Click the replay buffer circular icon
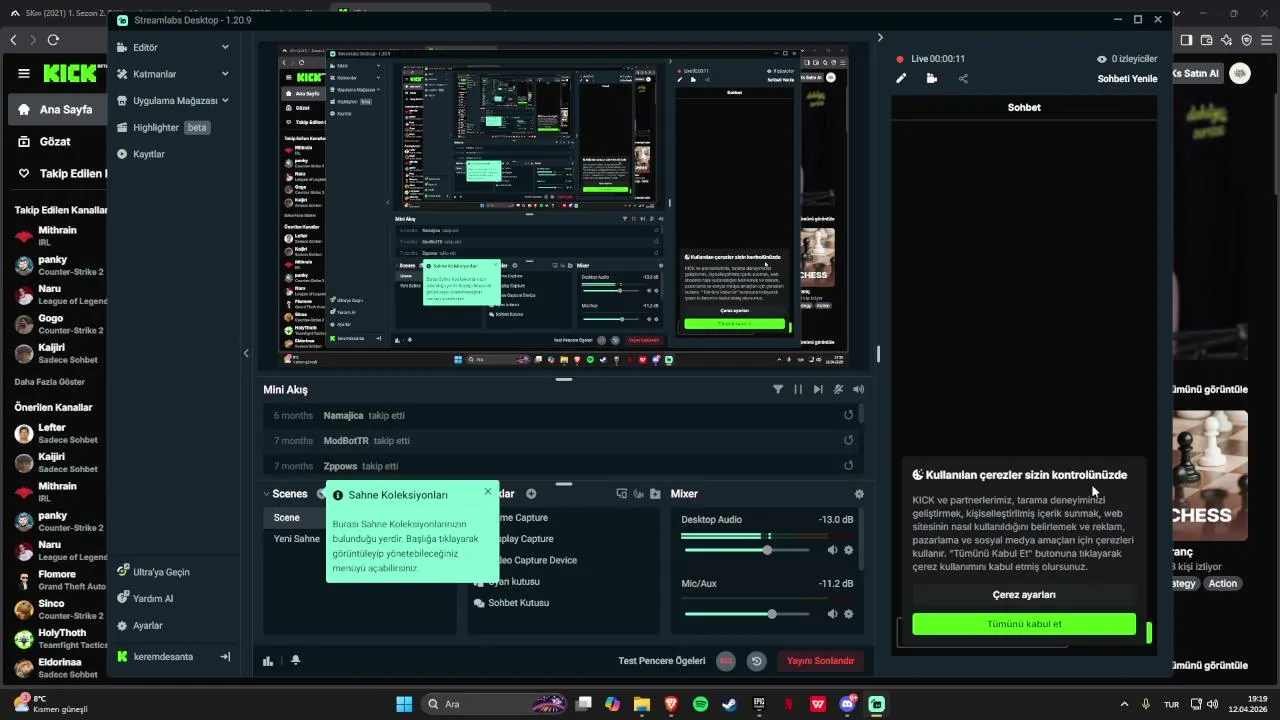Screen dimensions: 1280x720 pos(757,661)
